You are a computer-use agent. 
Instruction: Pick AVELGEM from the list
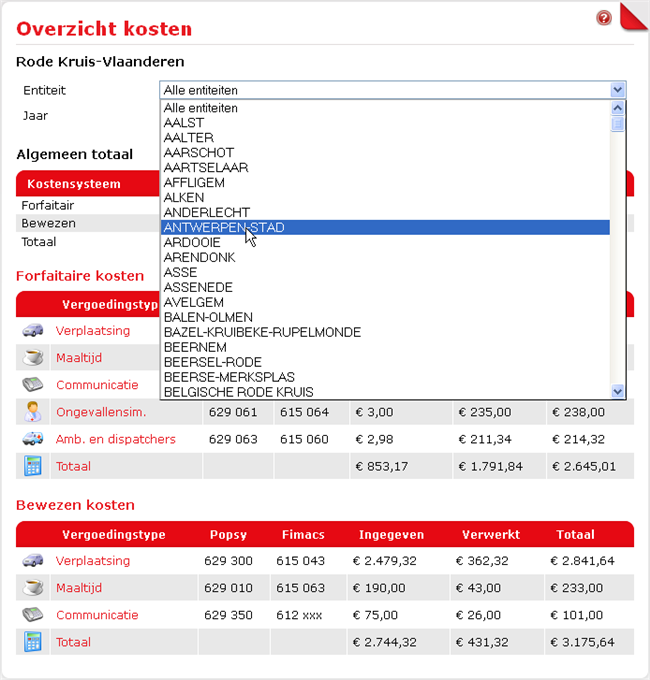tap(385, 302)
